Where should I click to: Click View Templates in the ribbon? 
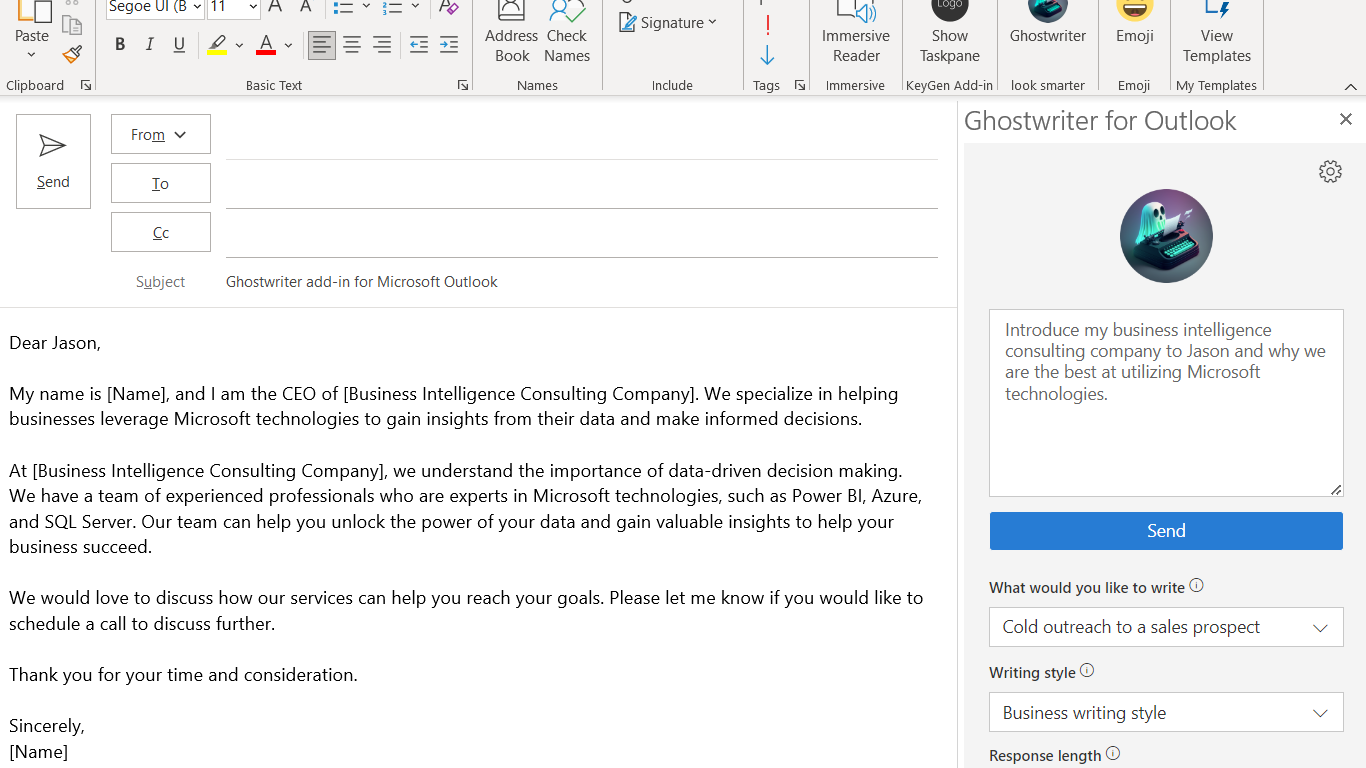[x=1216, y=35]
